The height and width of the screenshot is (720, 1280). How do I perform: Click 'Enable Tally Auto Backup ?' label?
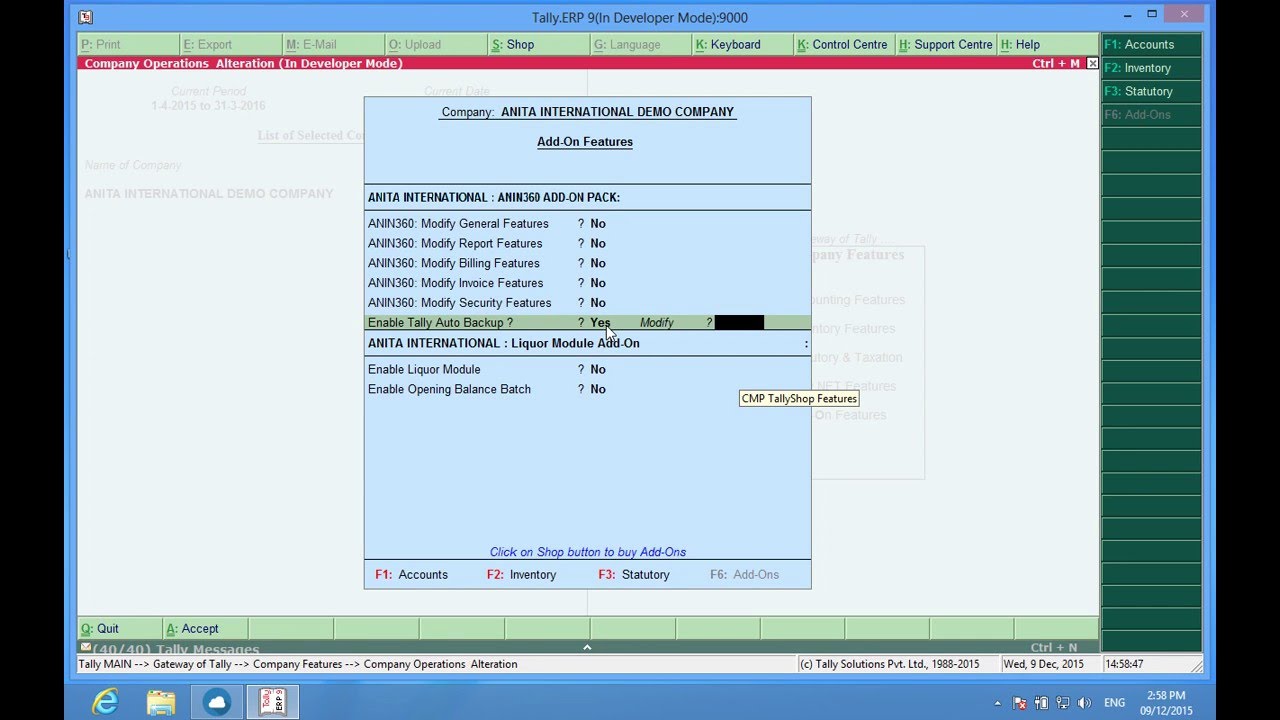tap(440, 323)
